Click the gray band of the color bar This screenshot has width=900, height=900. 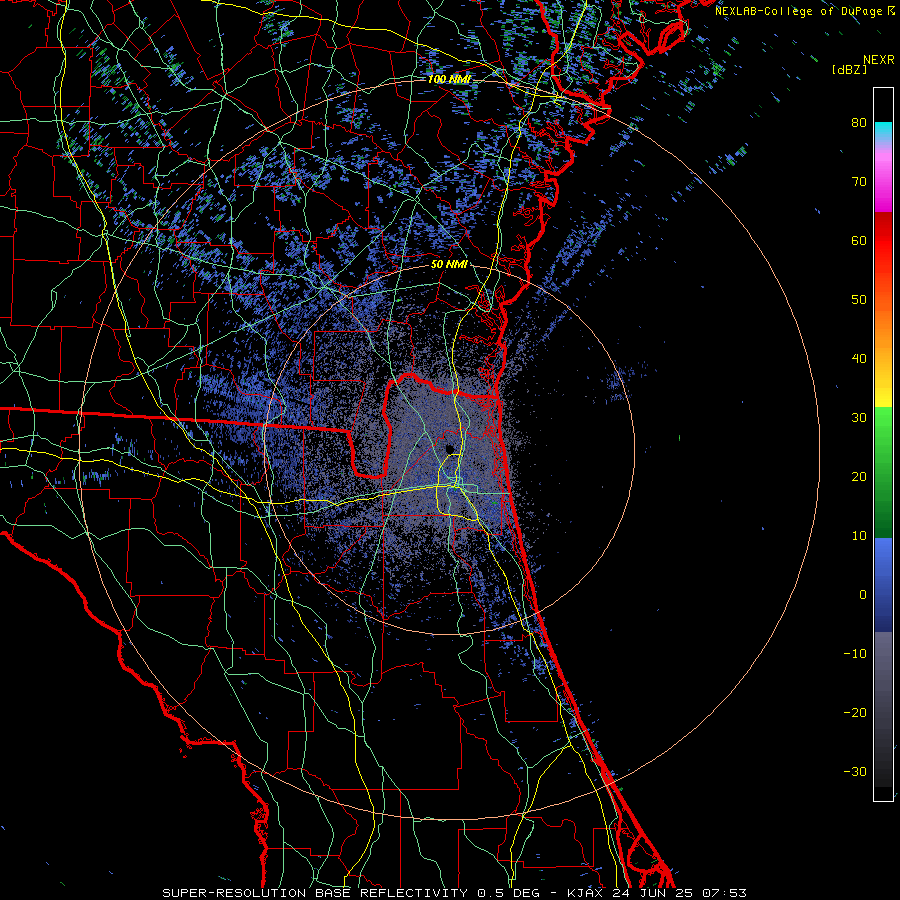click(x=883, y=709)
